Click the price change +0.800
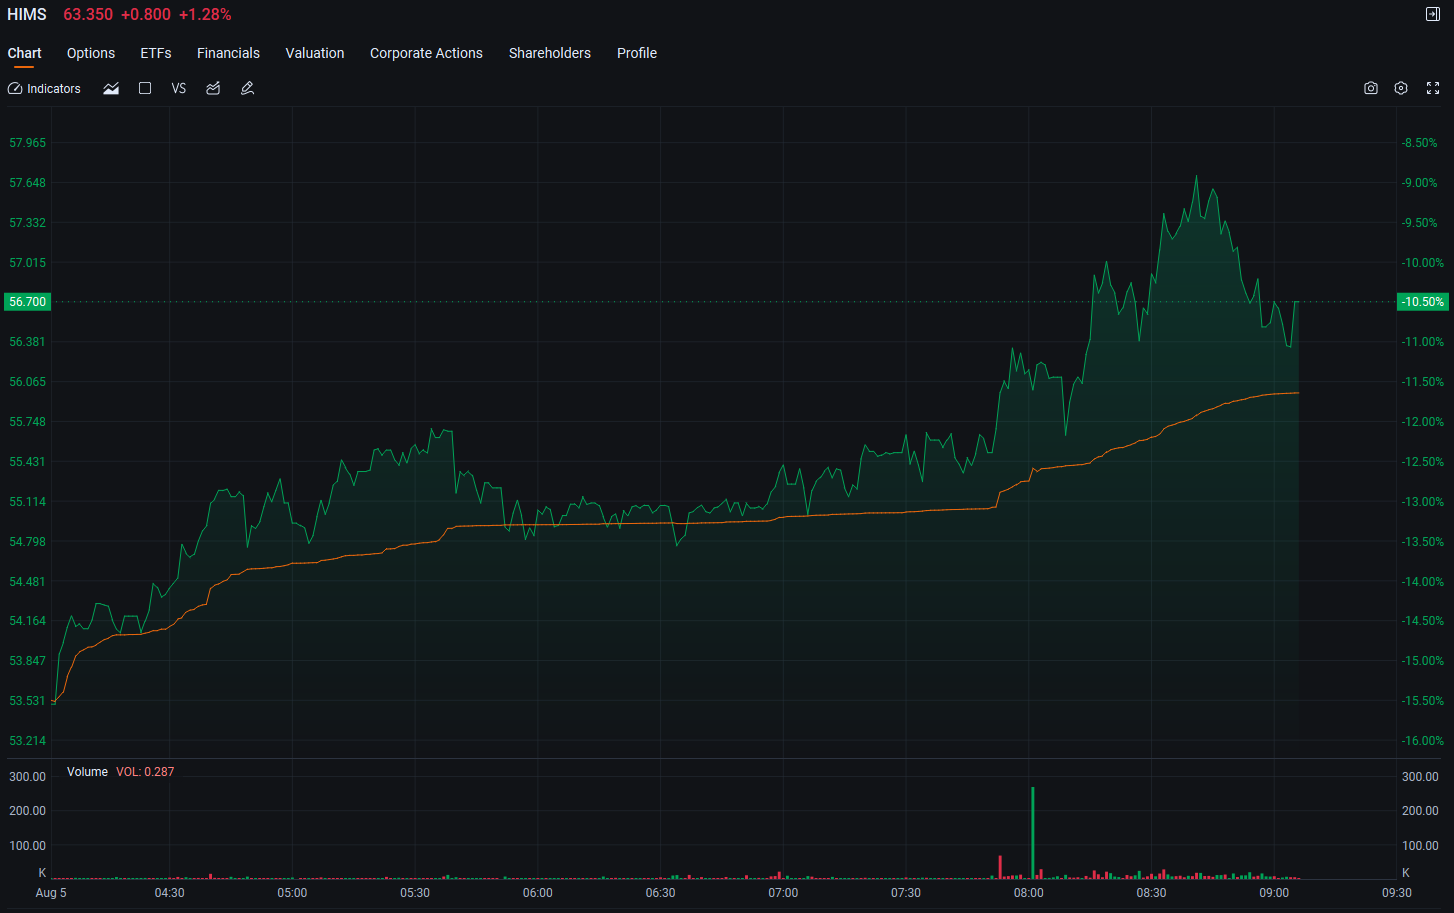This screenshot has width=1454, height=913. [146, 14]
